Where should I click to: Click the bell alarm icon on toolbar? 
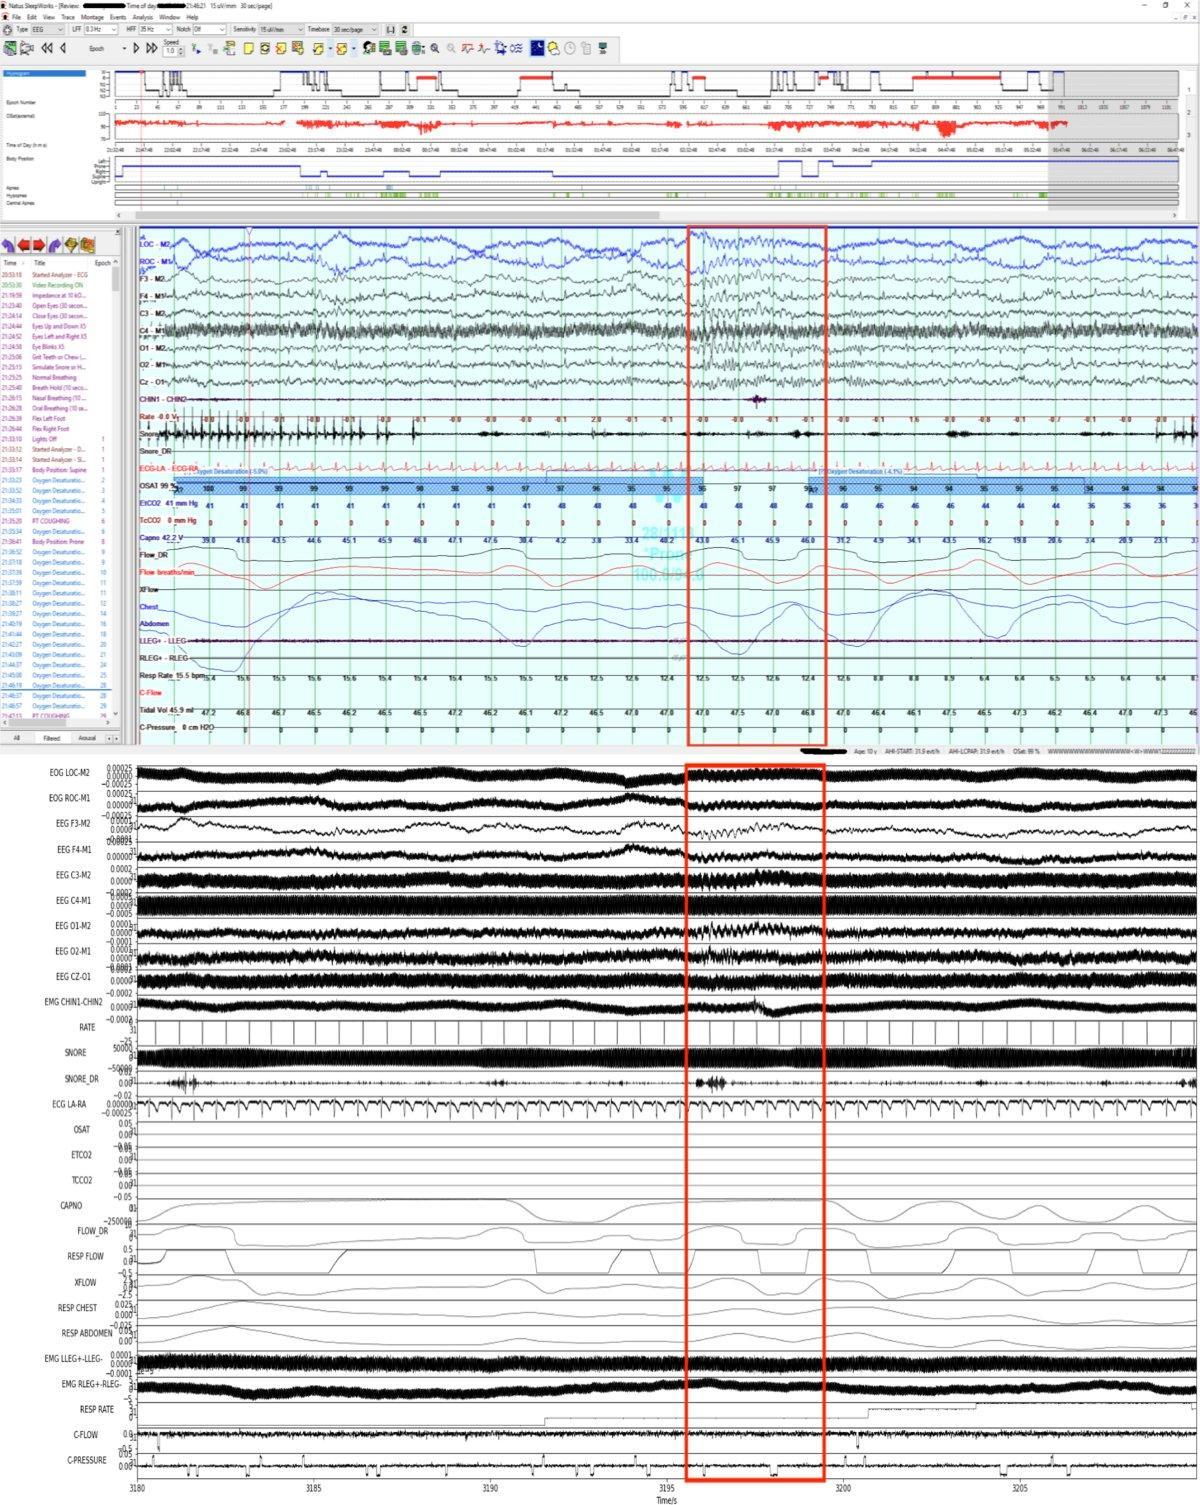552,47
